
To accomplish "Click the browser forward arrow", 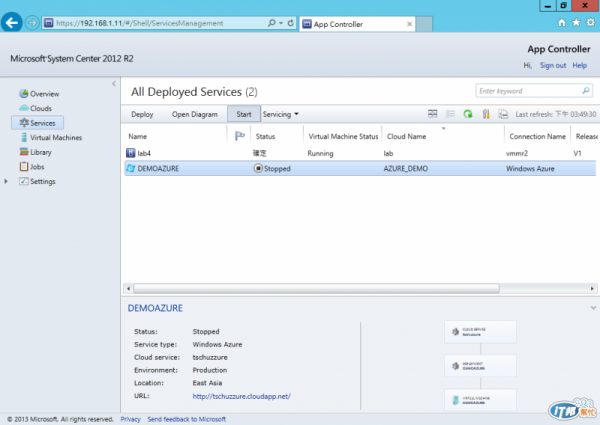I will point(32,23).
